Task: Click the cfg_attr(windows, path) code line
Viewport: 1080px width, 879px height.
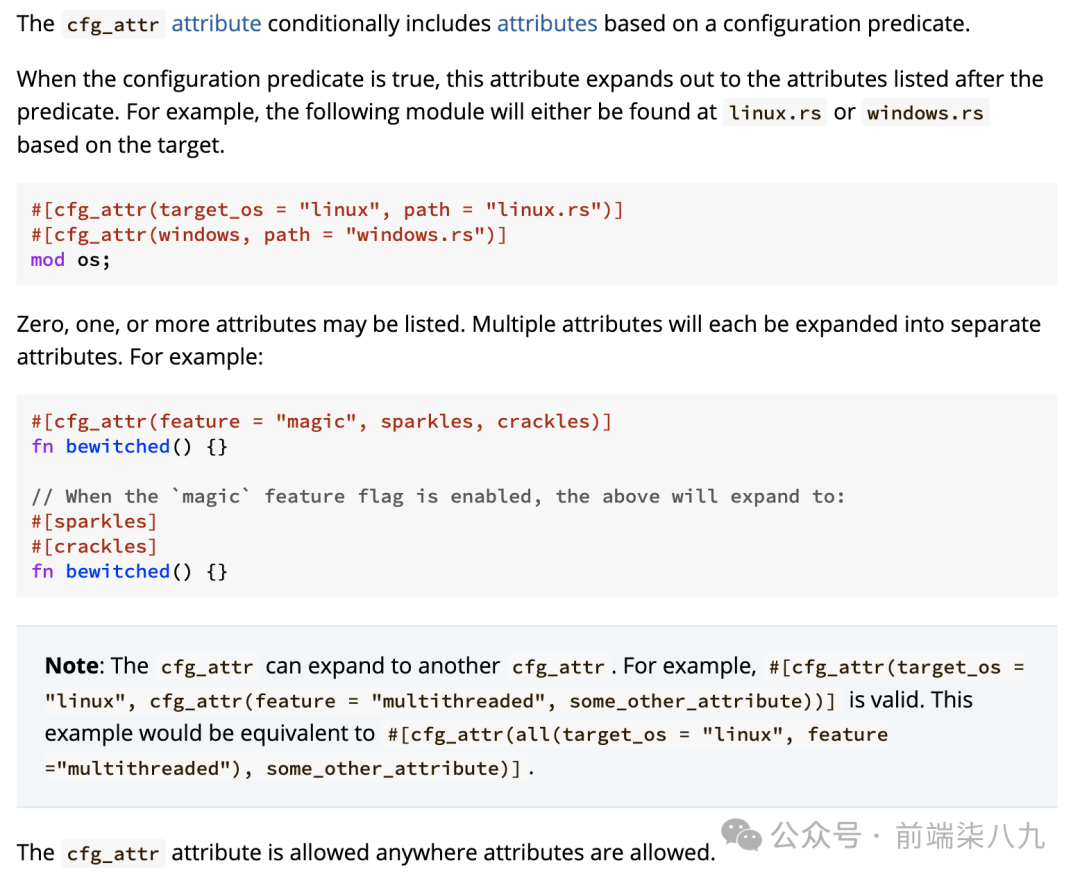Action: click(x=269, y=235)
